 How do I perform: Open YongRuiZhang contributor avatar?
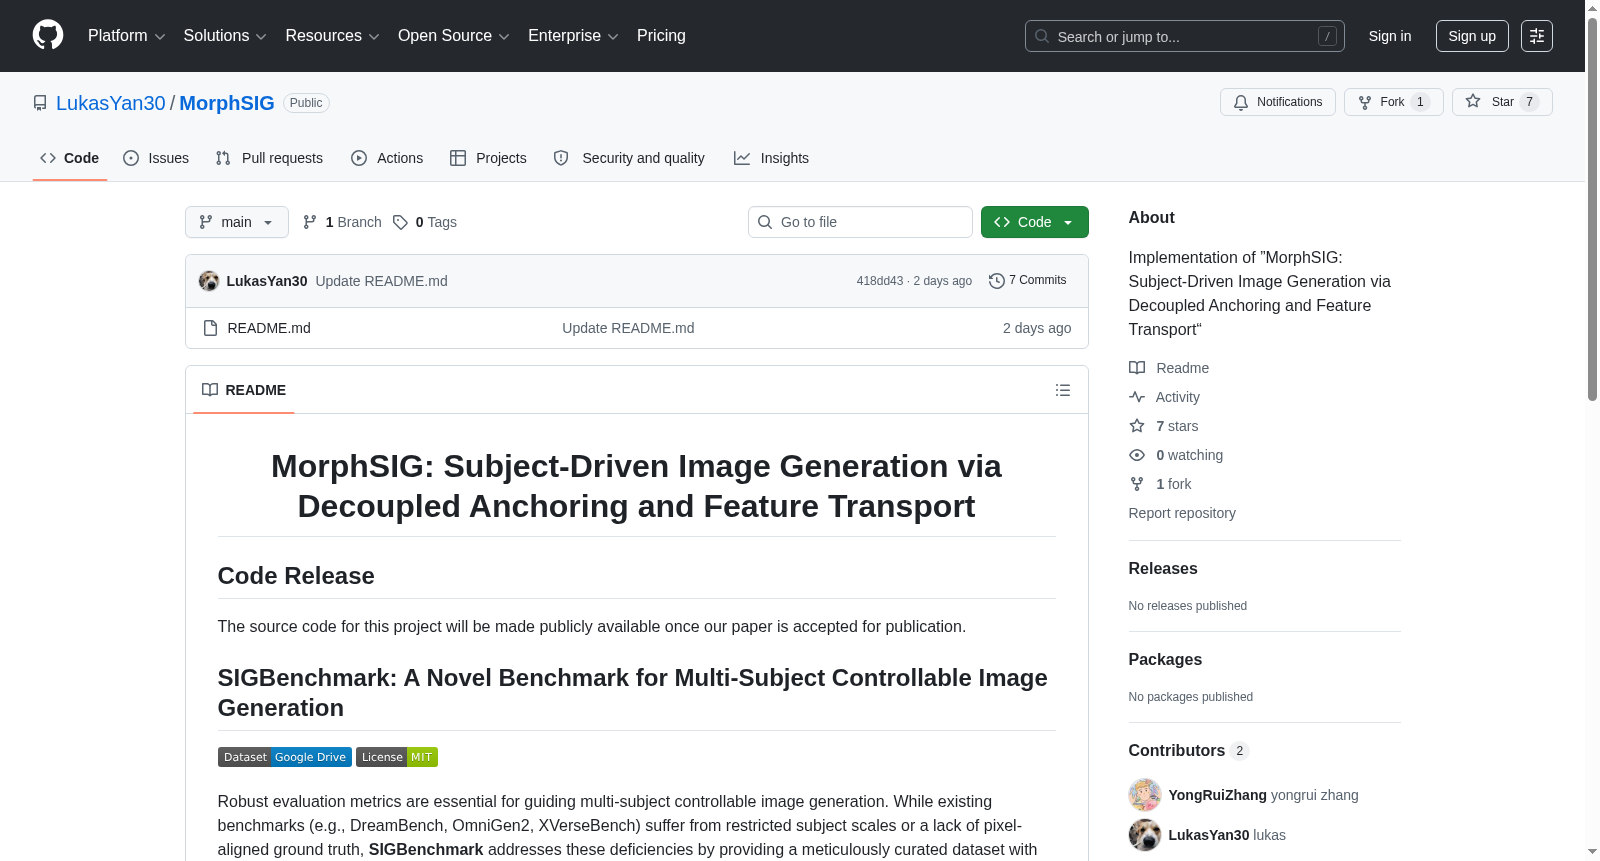(1145, 795)
